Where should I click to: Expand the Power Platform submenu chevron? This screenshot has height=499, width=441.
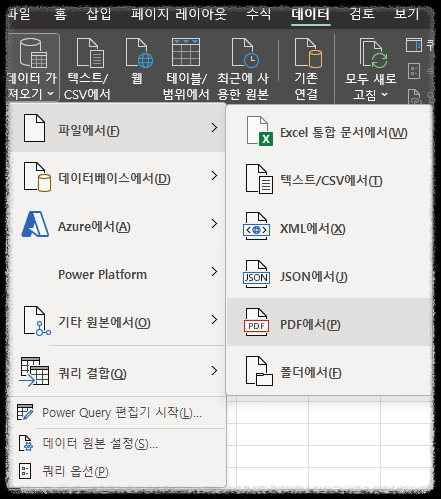[214, 272]
